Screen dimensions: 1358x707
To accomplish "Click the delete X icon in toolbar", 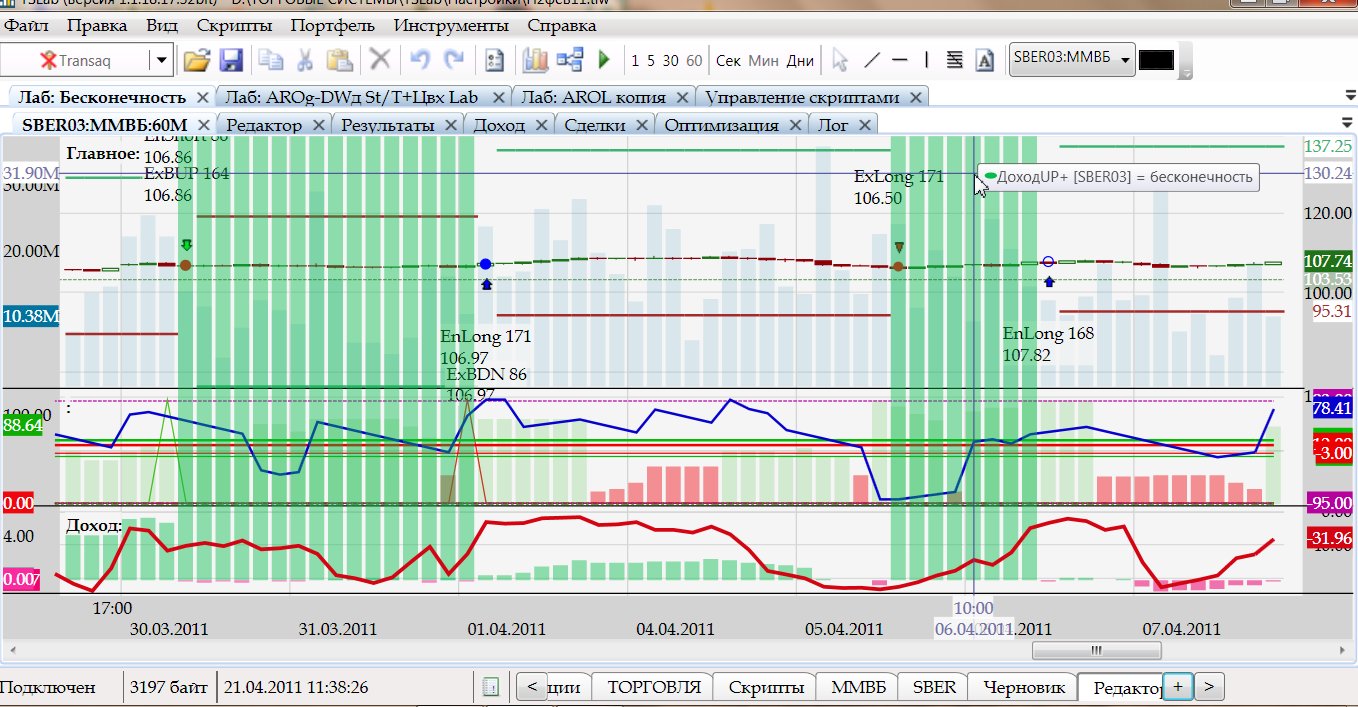I will point(380,60).
